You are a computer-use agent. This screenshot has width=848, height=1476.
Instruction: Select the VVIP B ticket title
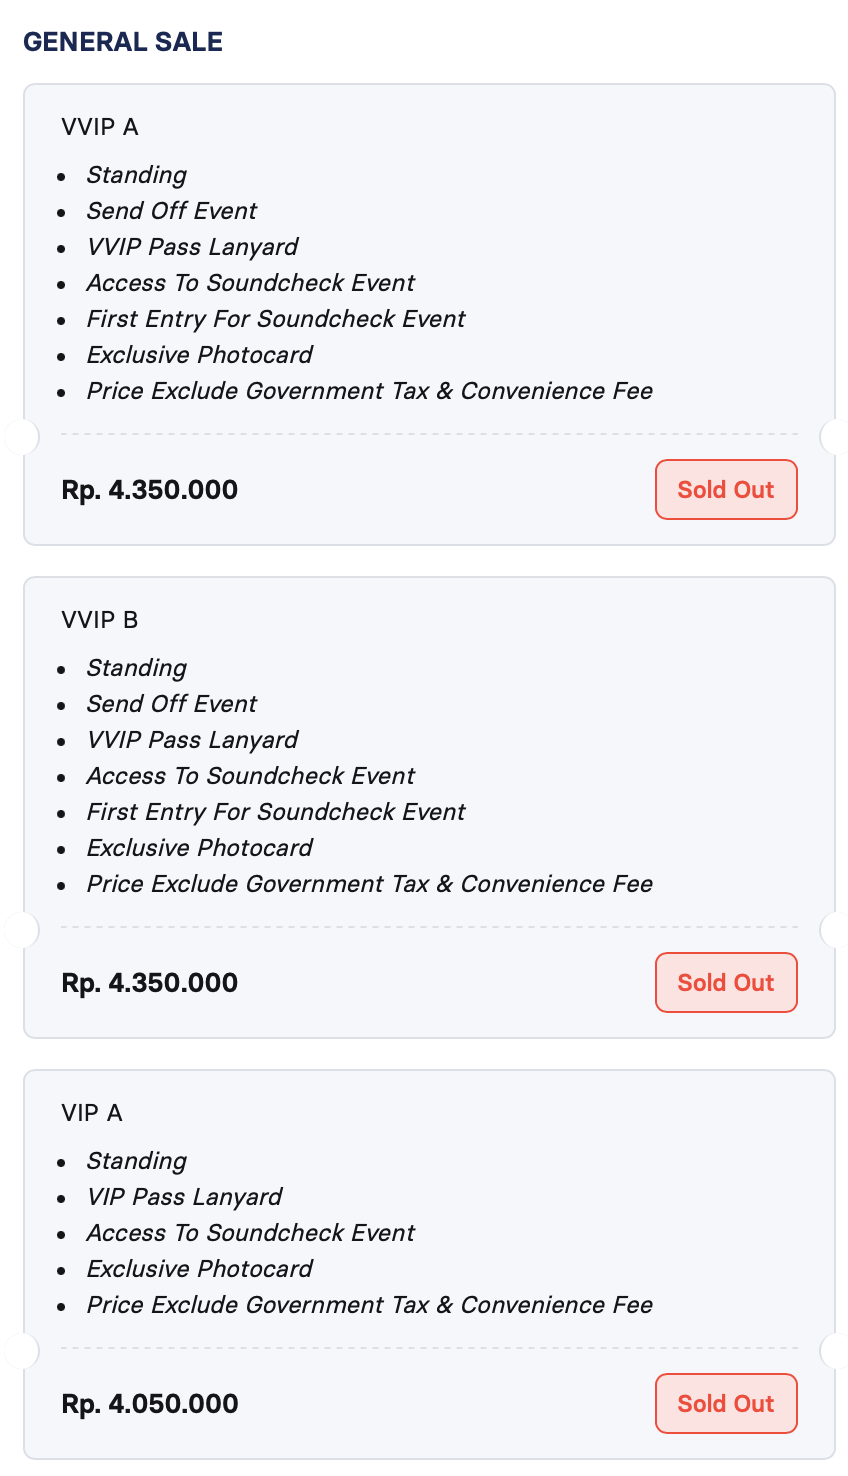coord(100,620)
